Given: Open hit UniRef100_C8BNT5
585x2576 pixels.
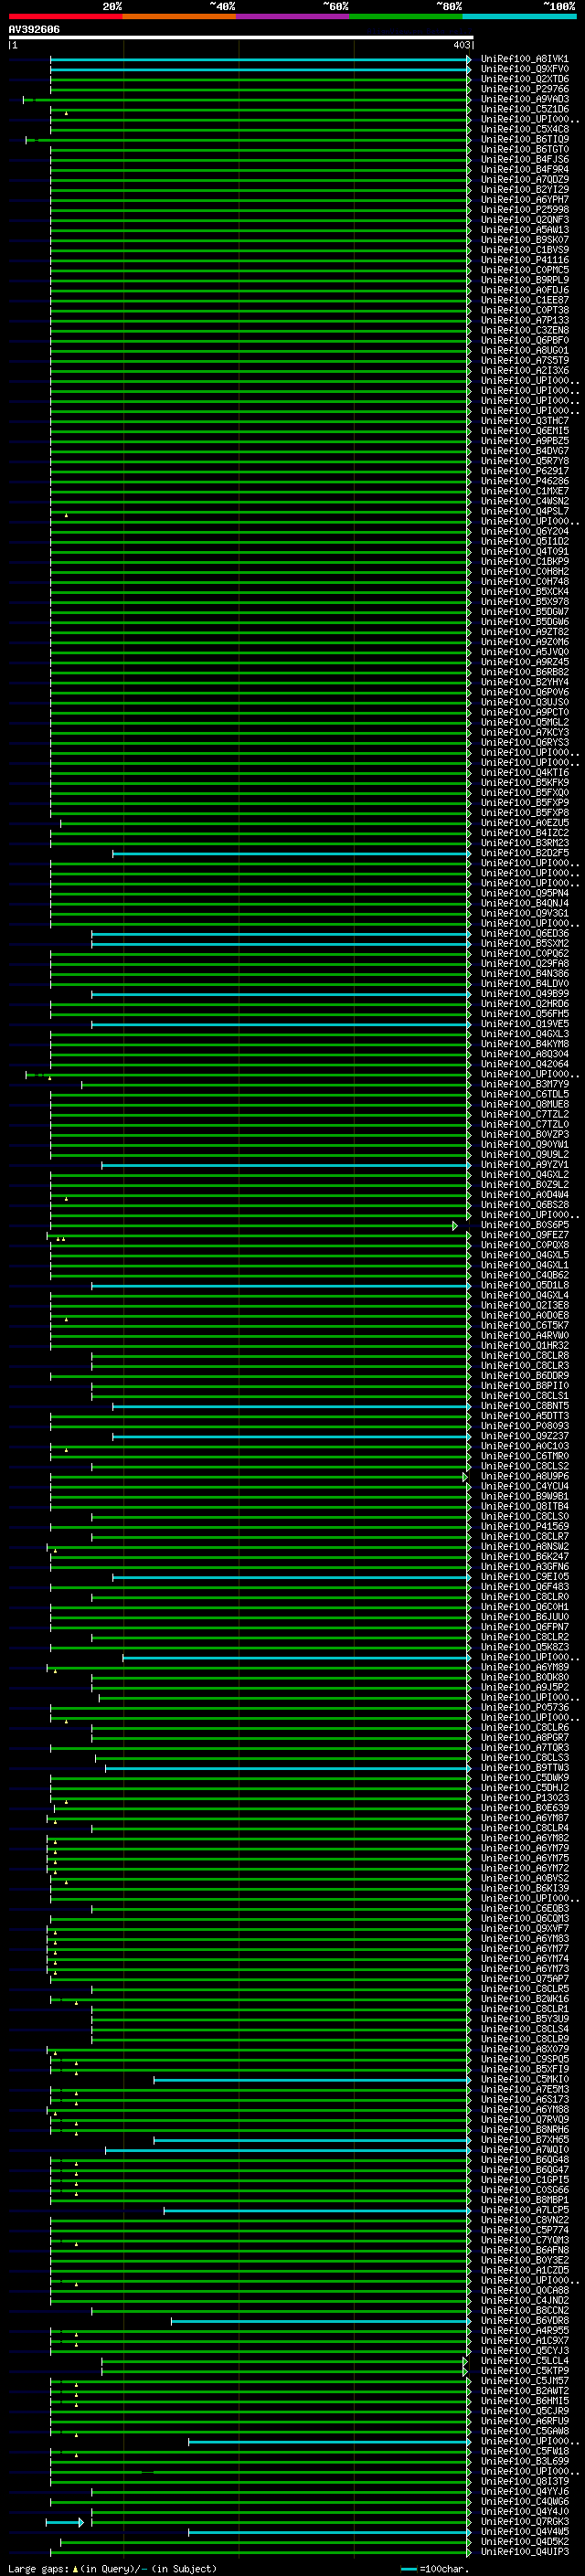Looking at the screenshot, I should pyautogui.click(x=524, y=1406).
